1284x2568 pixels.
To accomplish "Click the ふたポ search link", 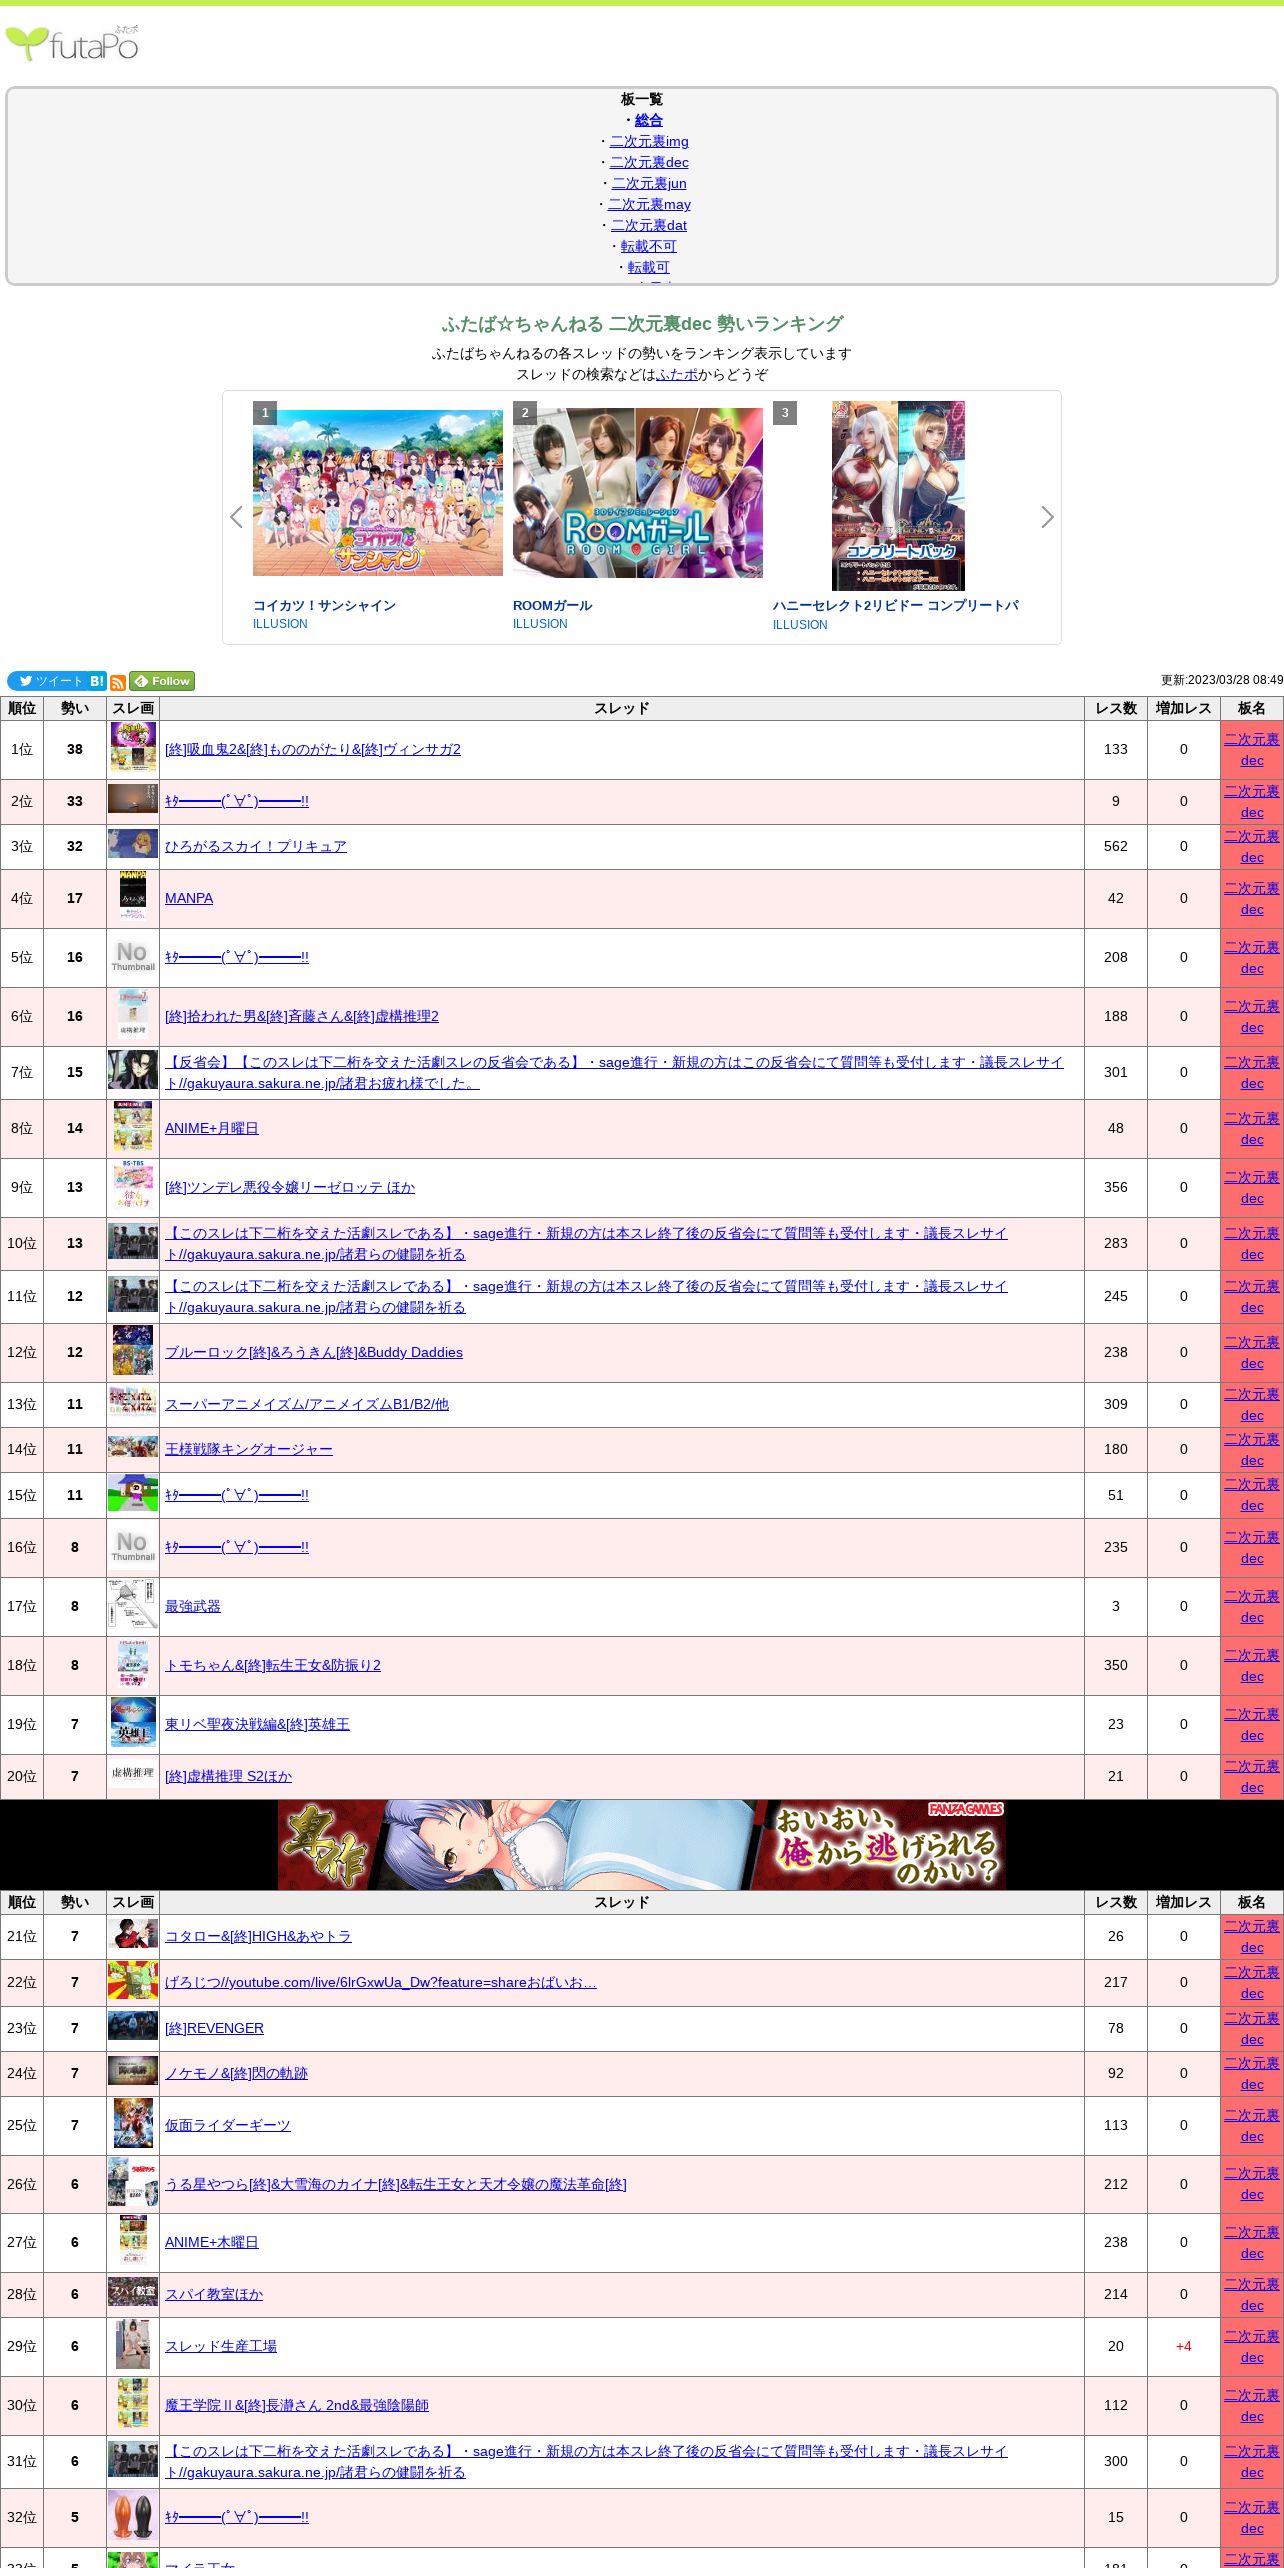I will click(677, 374).
